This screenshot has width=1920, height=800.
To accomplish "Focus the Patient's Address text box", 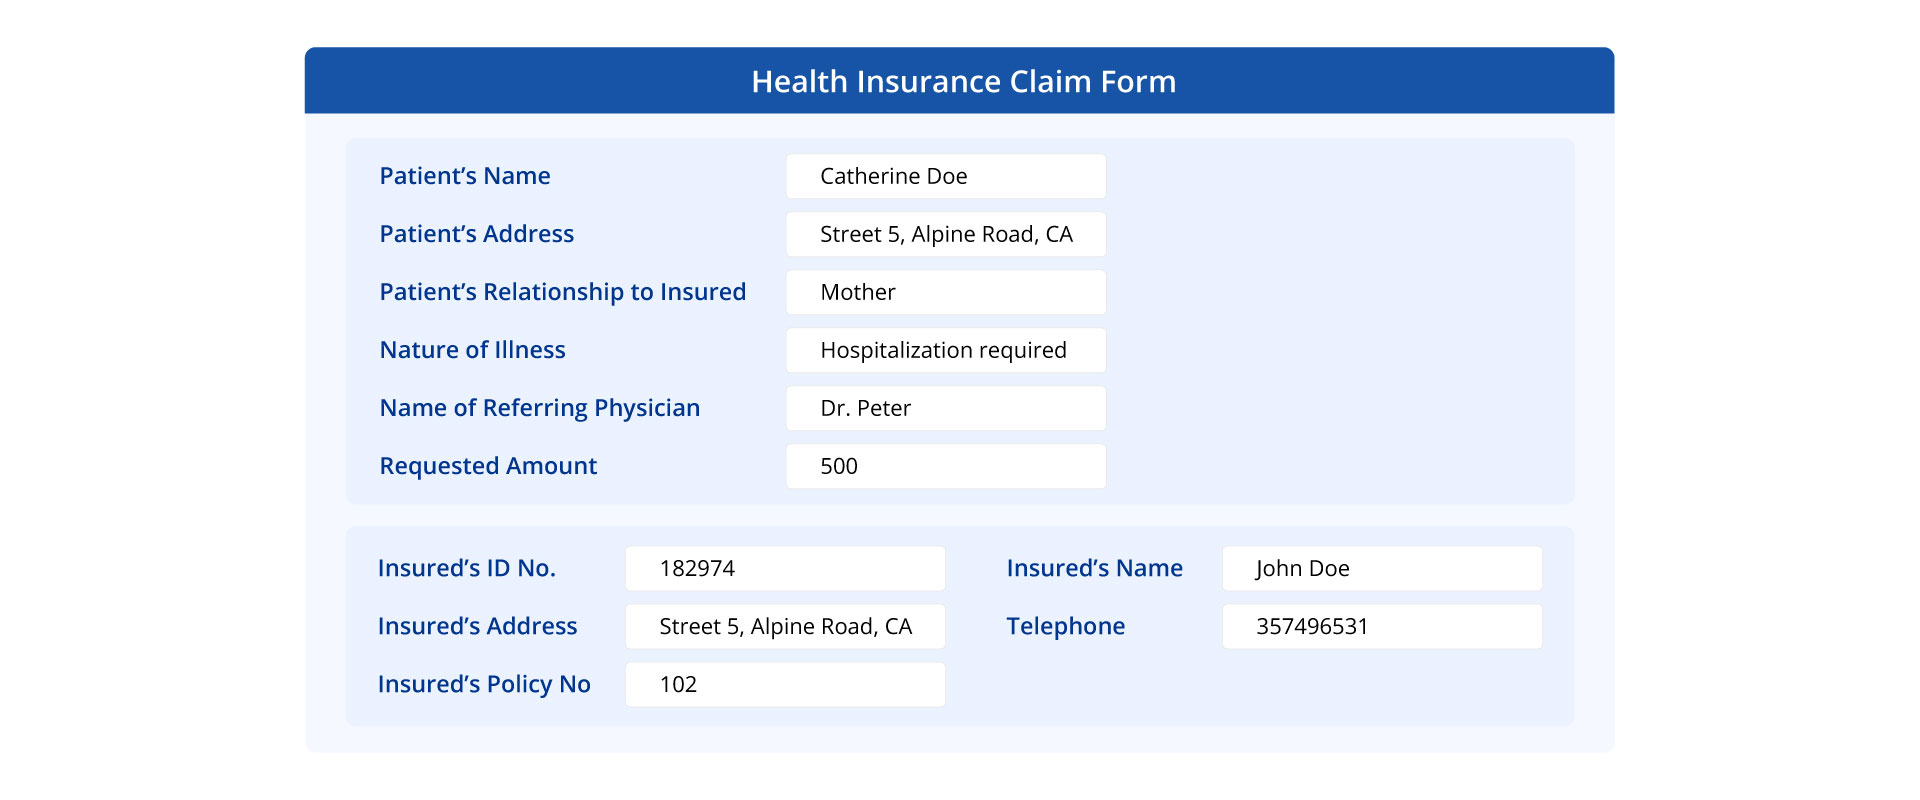I will [x=945, y=234].
